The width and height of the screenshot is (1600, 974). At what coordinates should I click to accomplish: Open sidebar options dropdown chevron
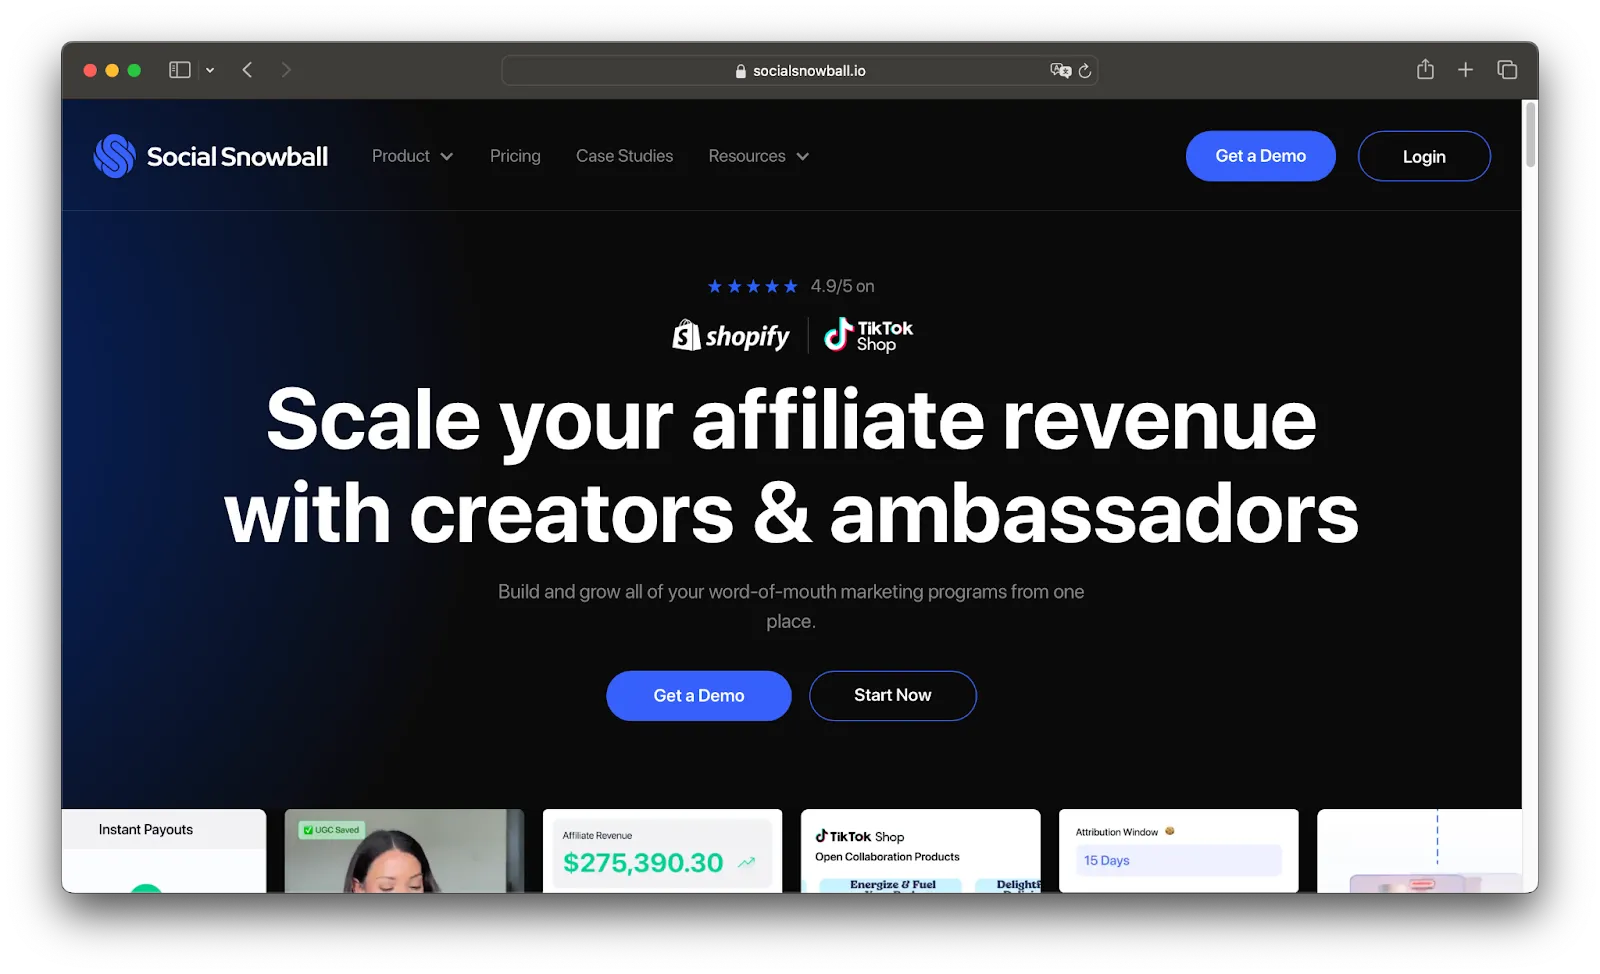(x=210, y=70)
